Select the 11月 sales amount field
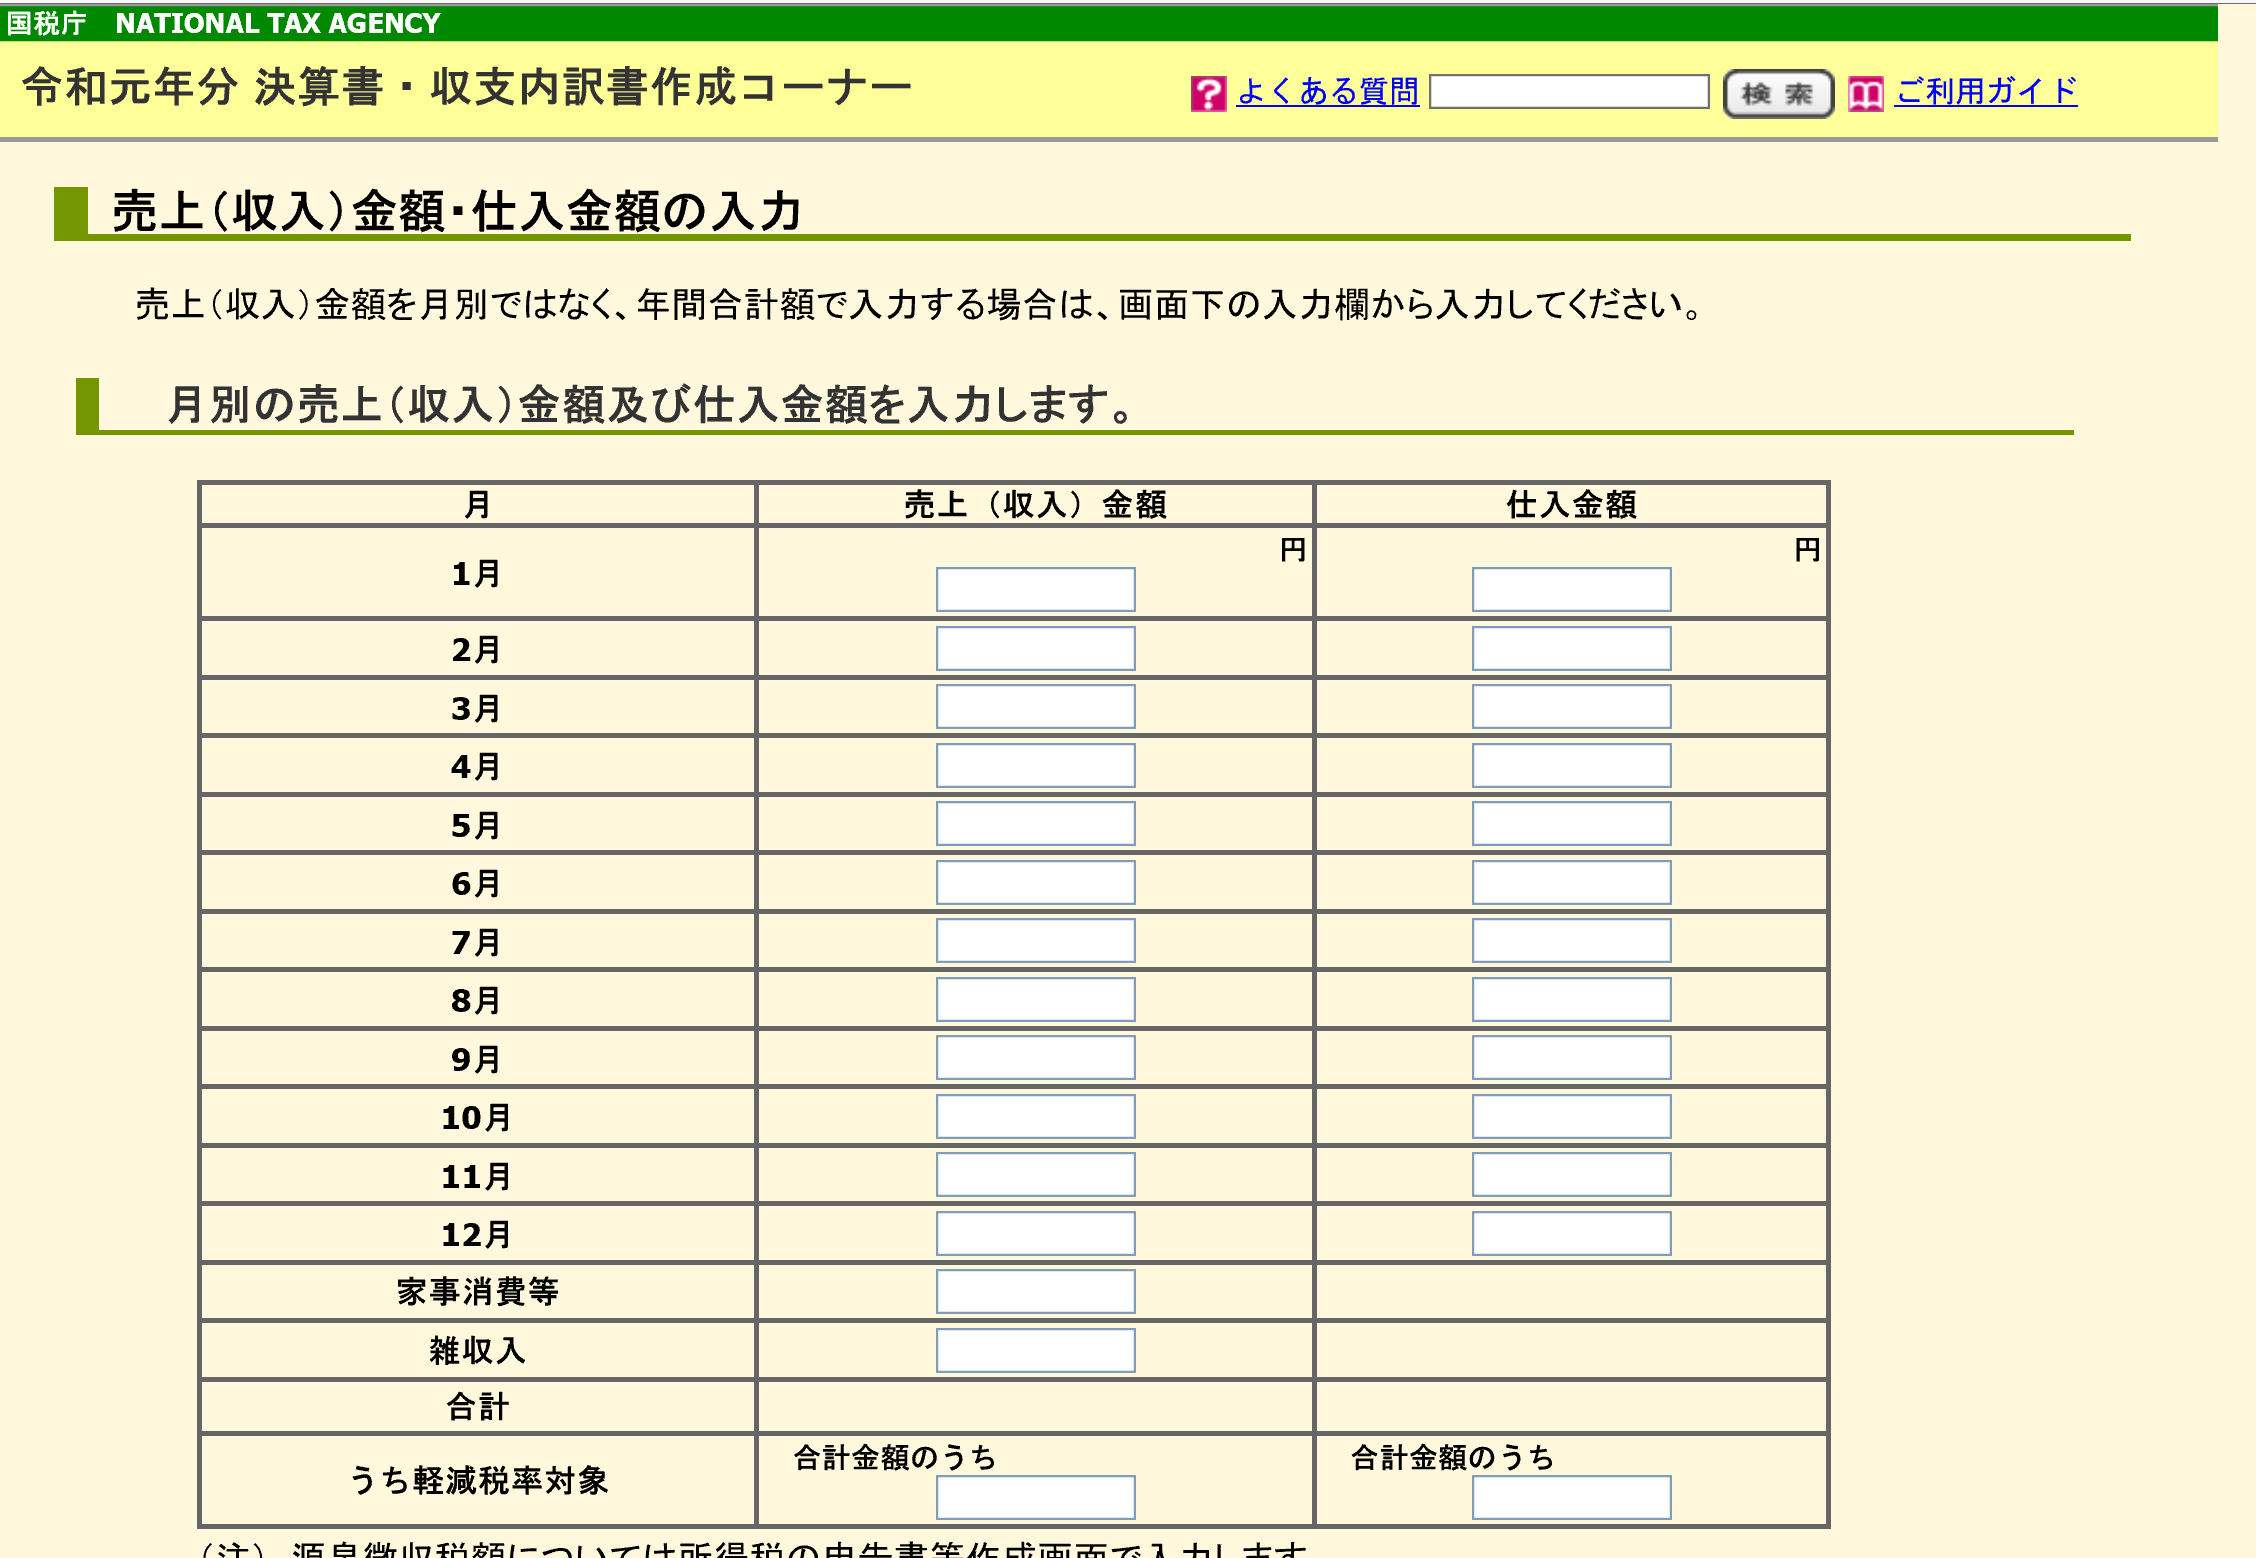2256x1558 pixels. pos(1035,1175)
